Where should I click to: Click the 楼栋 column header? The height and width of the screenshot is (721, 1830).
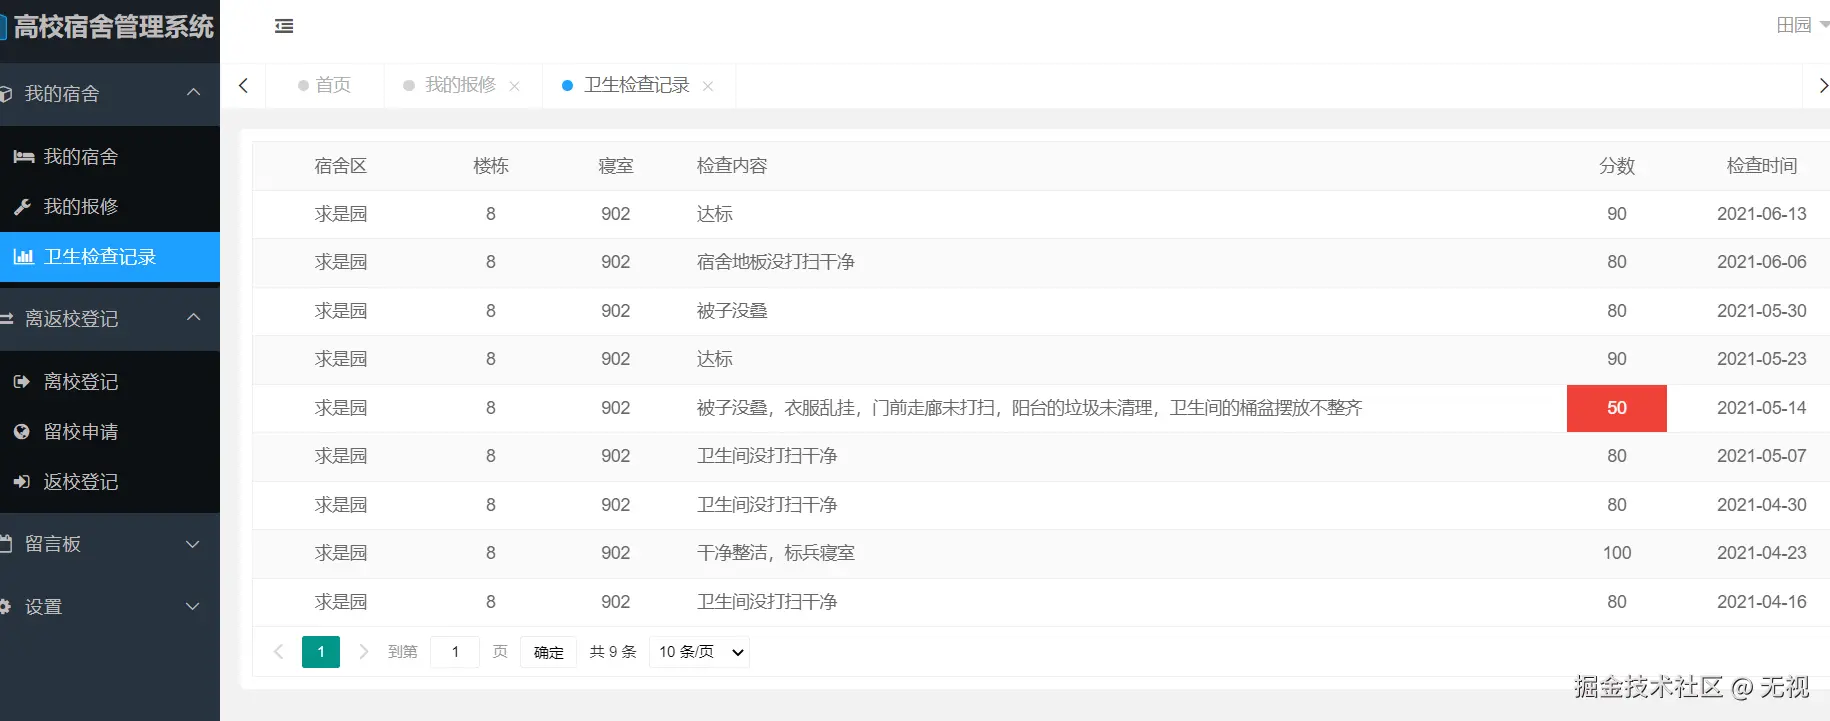point(491,166)
